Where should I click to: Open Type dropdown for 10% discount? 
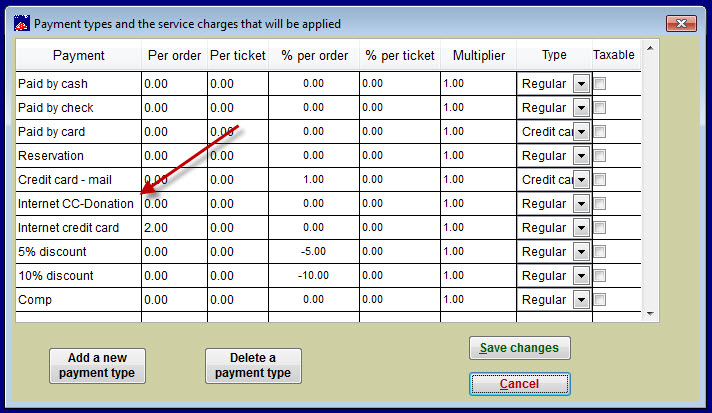tap(581, 276)
